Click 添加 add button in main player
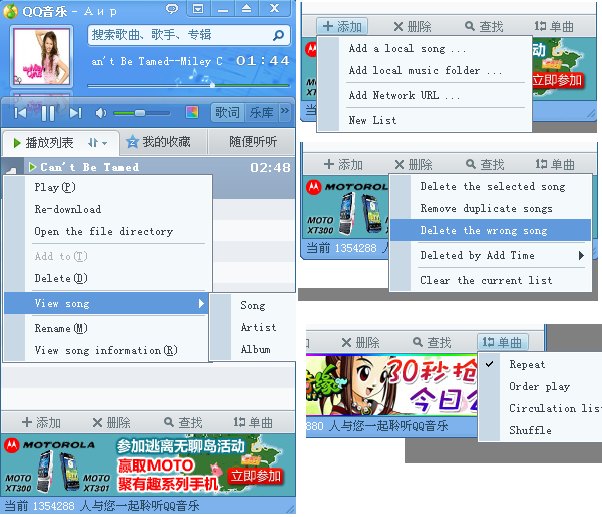 coord(41,423)
